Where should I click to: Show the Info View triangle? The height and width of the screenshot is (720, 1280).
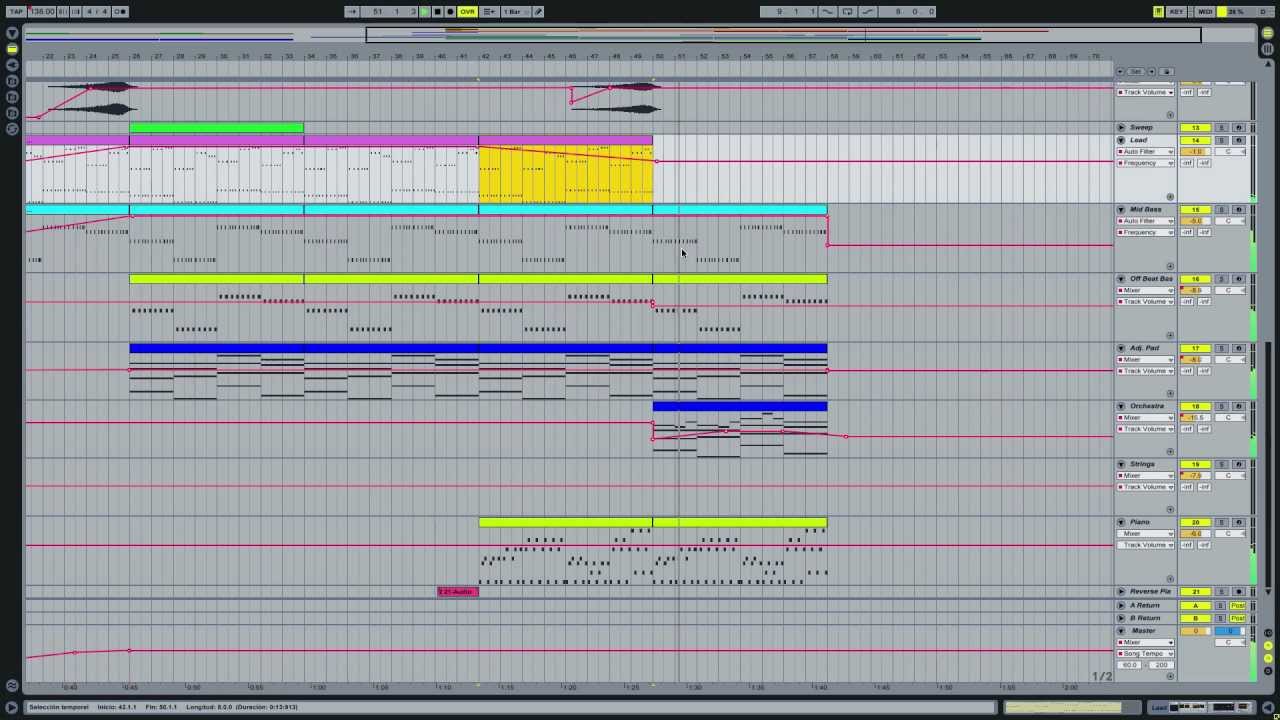(11, 707)
